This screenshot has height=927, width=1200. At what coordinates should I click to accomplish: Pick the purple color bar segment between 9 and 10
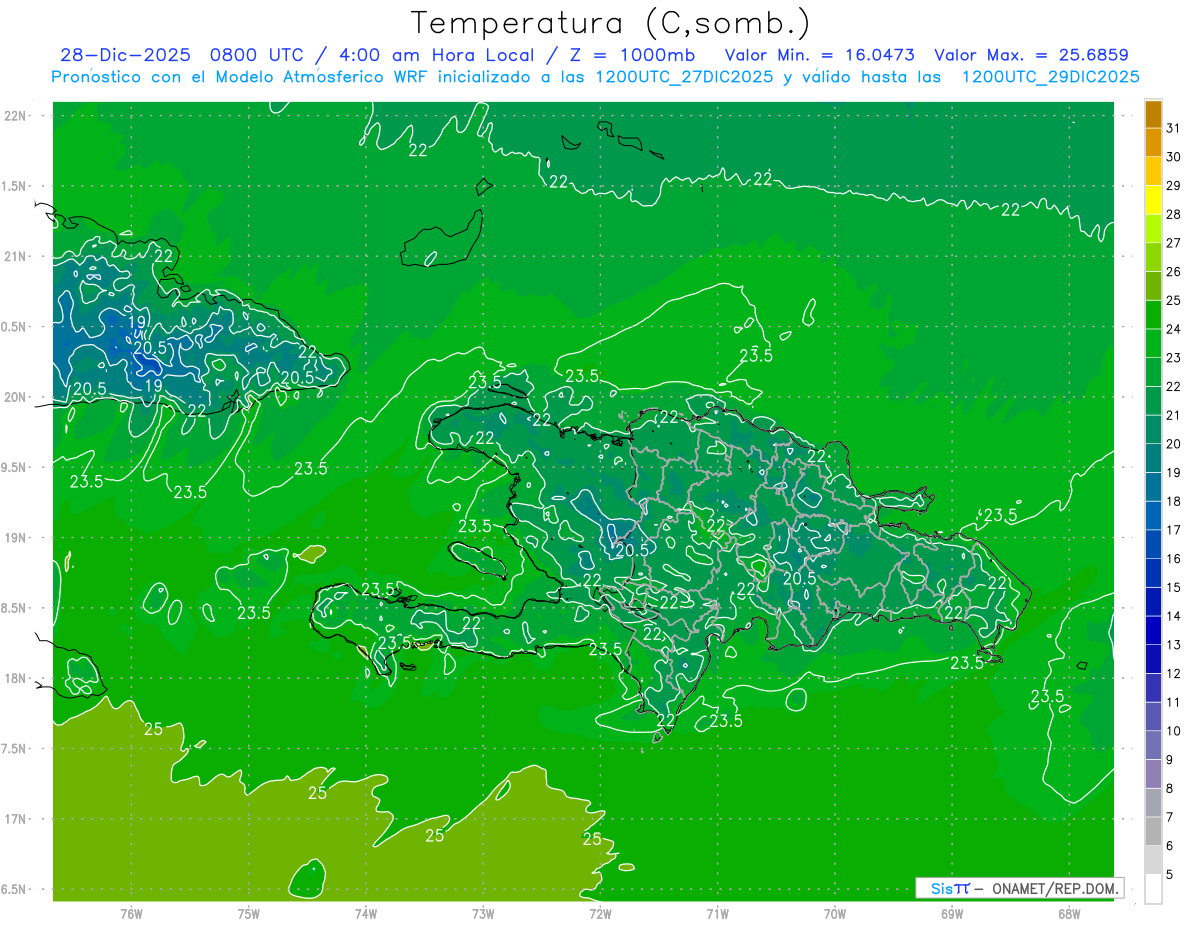(1153, 746)
